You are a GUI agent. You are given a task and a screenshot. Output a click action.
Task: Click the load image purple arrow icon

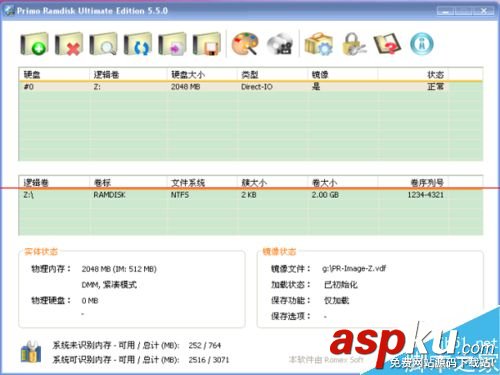click(172, 44)
